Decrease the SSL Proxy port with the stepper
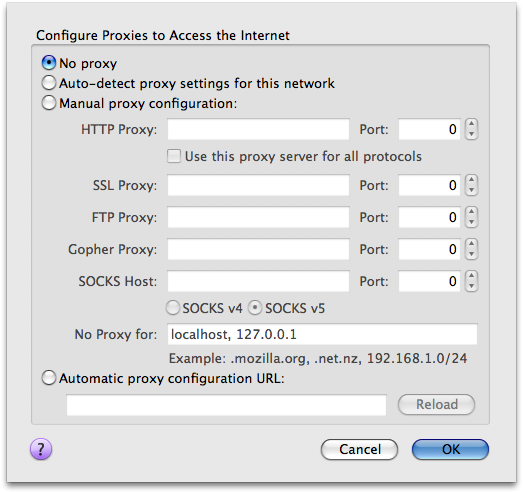 click(x=471, y=190)
